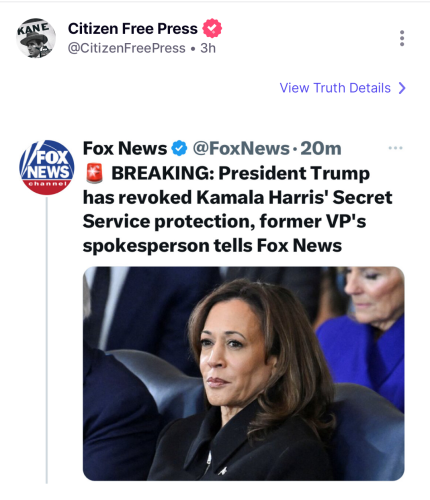Click the "Service protection, former VP's" text line
The height and width of the screenshot is (500, 430).
point(224,221)
